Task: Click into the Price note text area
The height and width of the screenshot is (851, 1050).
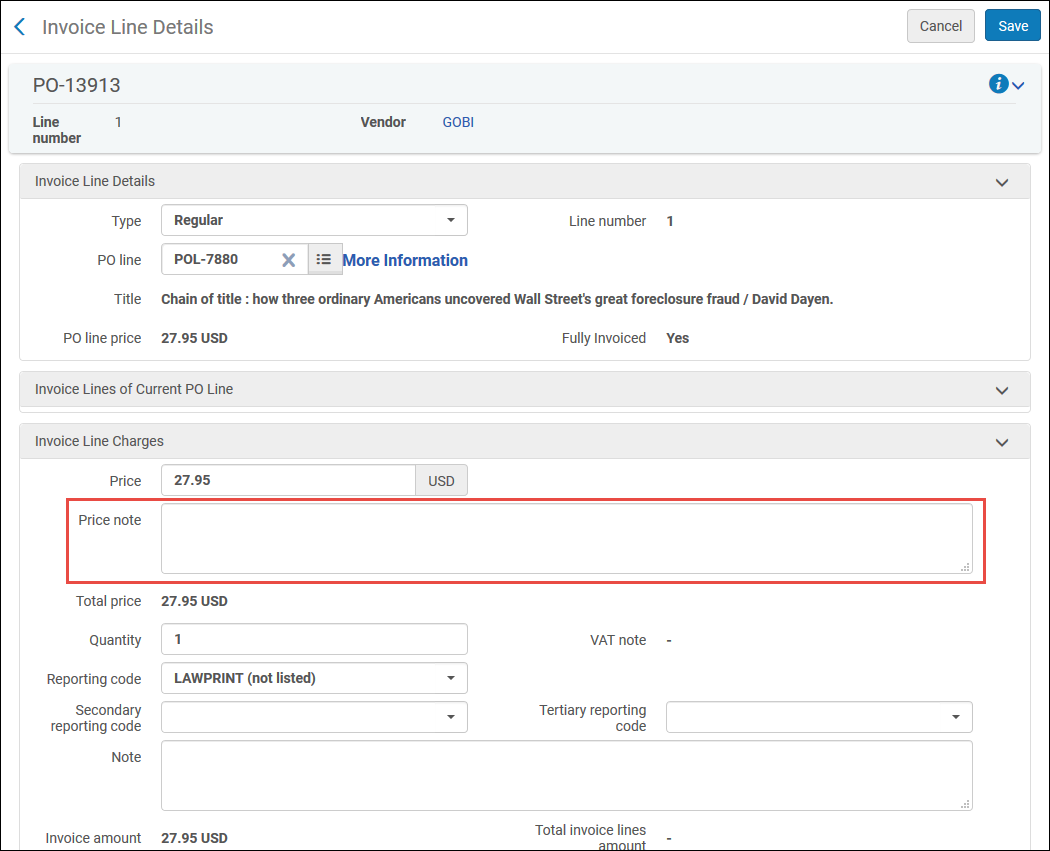Action: [567, 539]
